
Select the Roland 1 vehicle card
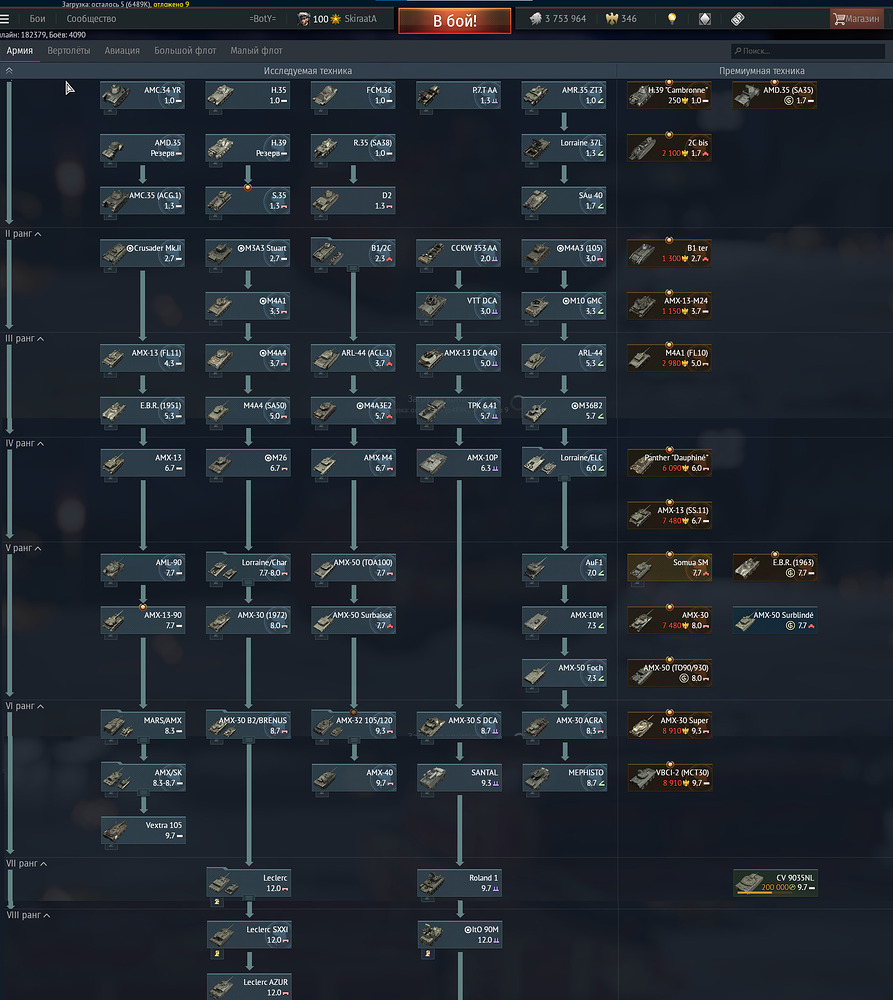point(458,883)
